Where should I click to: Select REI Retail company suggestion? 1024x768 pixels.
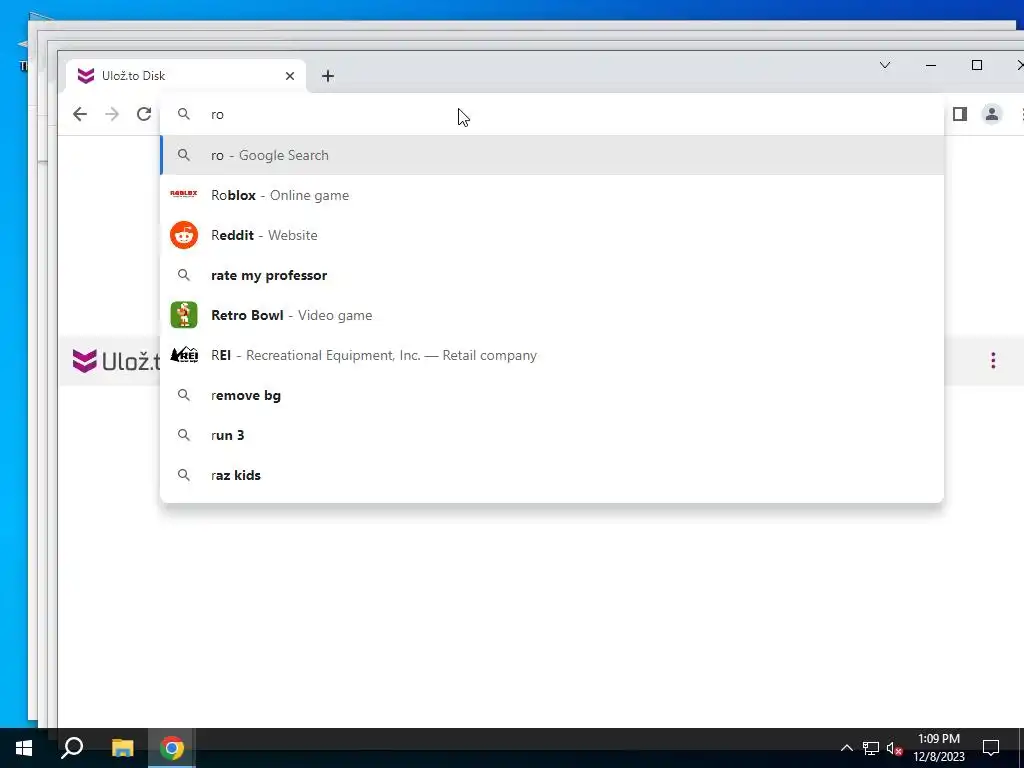pos(552,355)
